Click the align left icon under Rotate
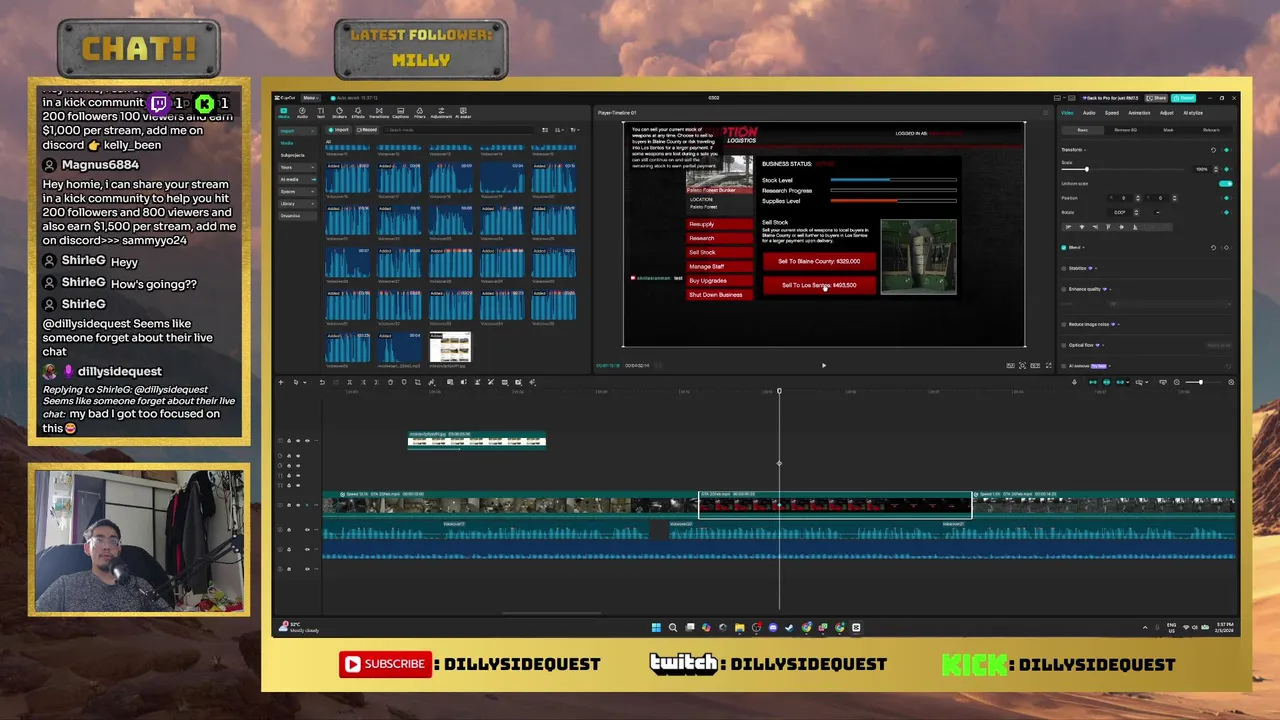 [1068, 227]
